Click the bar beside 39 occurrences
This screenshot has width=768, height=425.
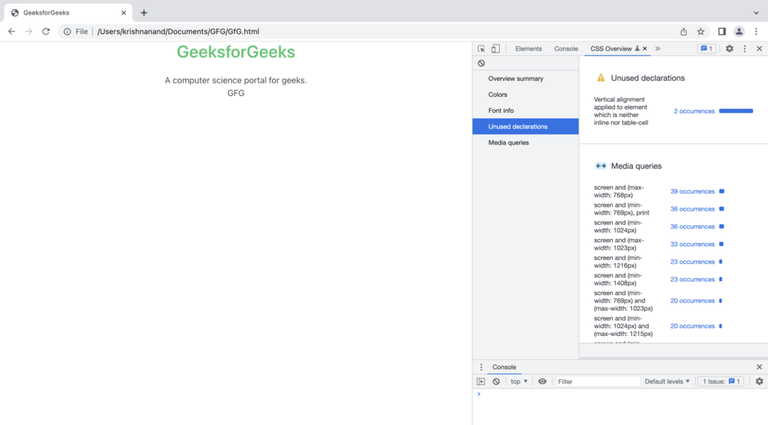(721, 191)
